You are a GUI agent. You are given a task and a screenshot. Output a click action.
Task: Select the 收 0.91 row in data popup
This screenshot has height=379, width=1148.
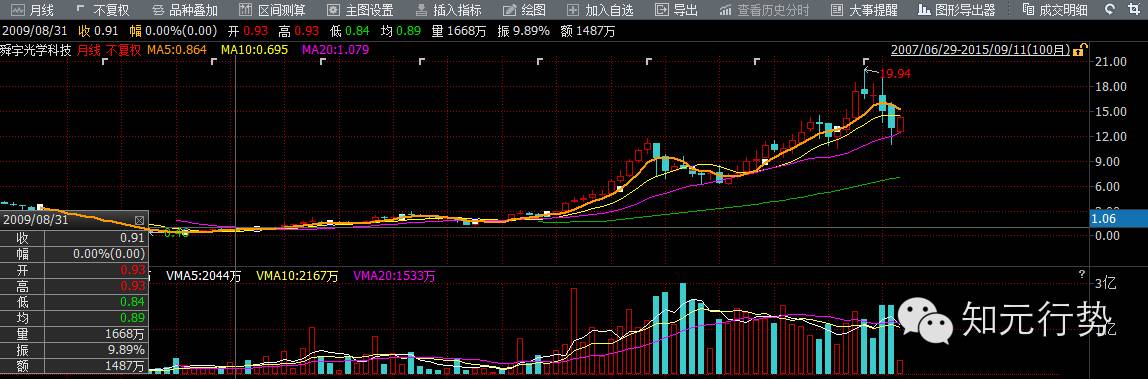click(74, 238)
